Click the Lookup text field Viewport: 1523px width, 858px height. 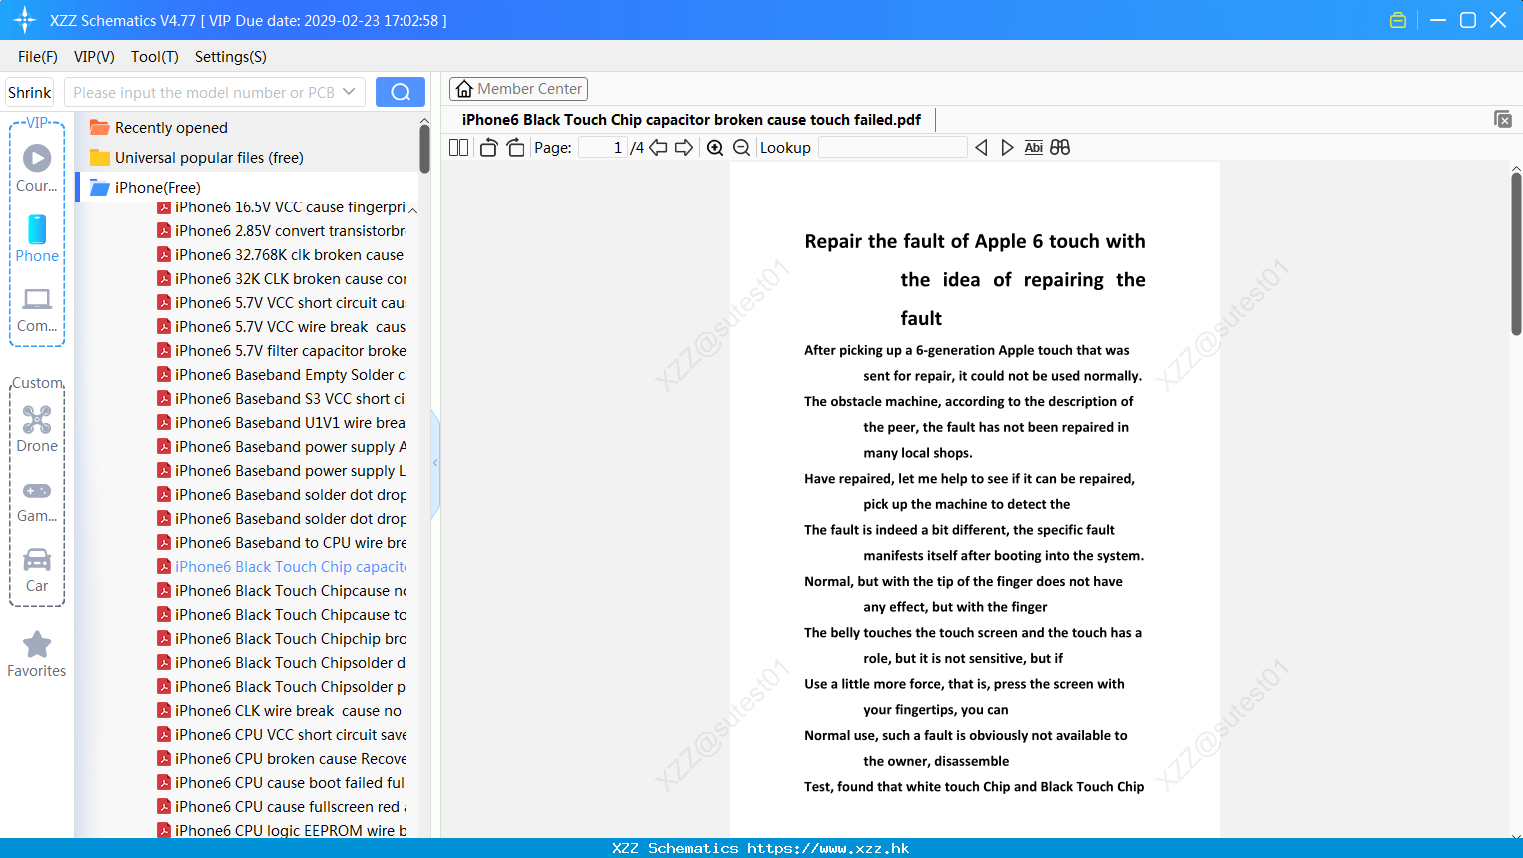(893, 148)
